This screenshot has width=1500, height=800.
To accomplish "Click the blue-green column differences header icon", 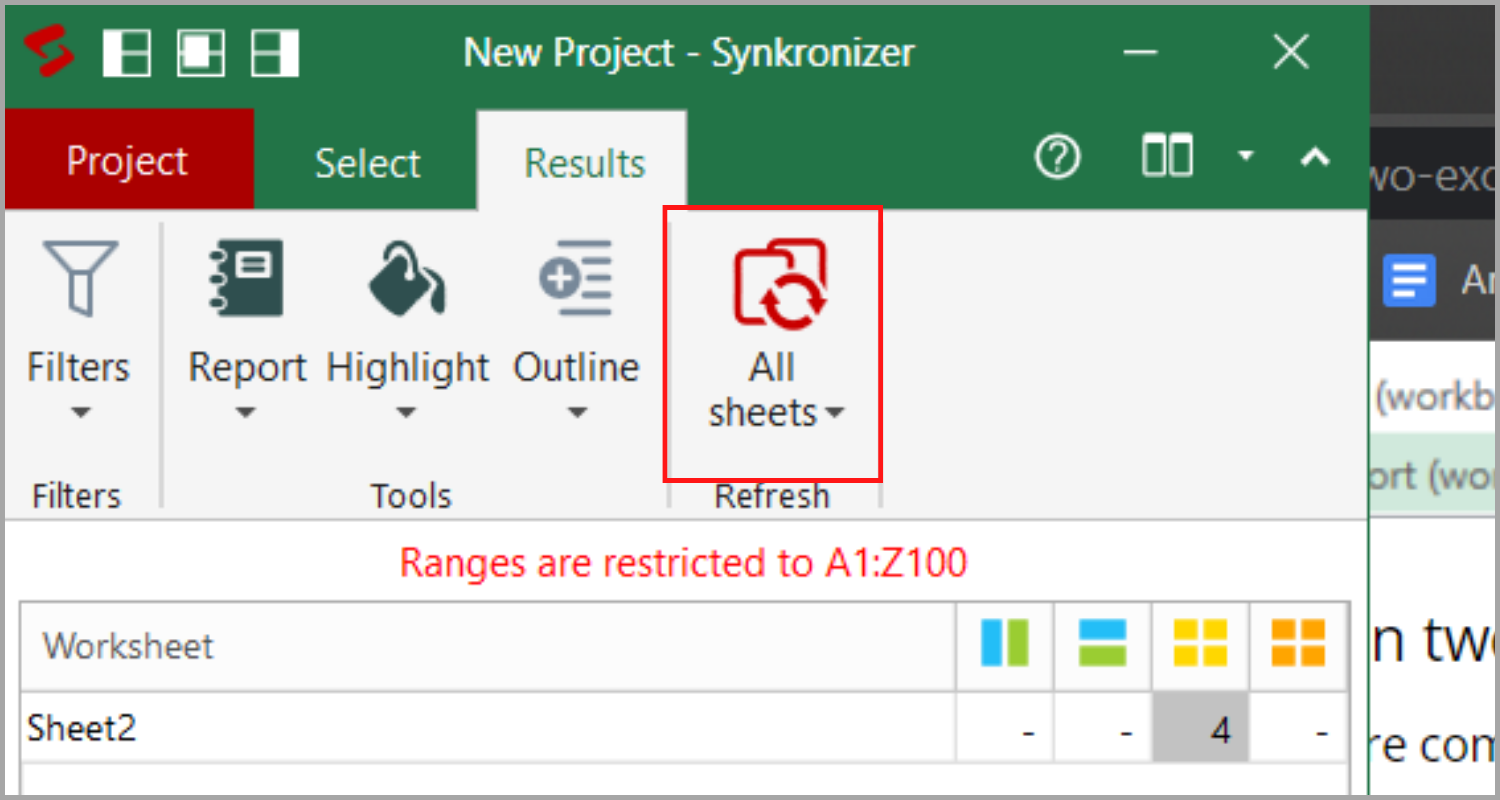I will (x=1005, y=643).
